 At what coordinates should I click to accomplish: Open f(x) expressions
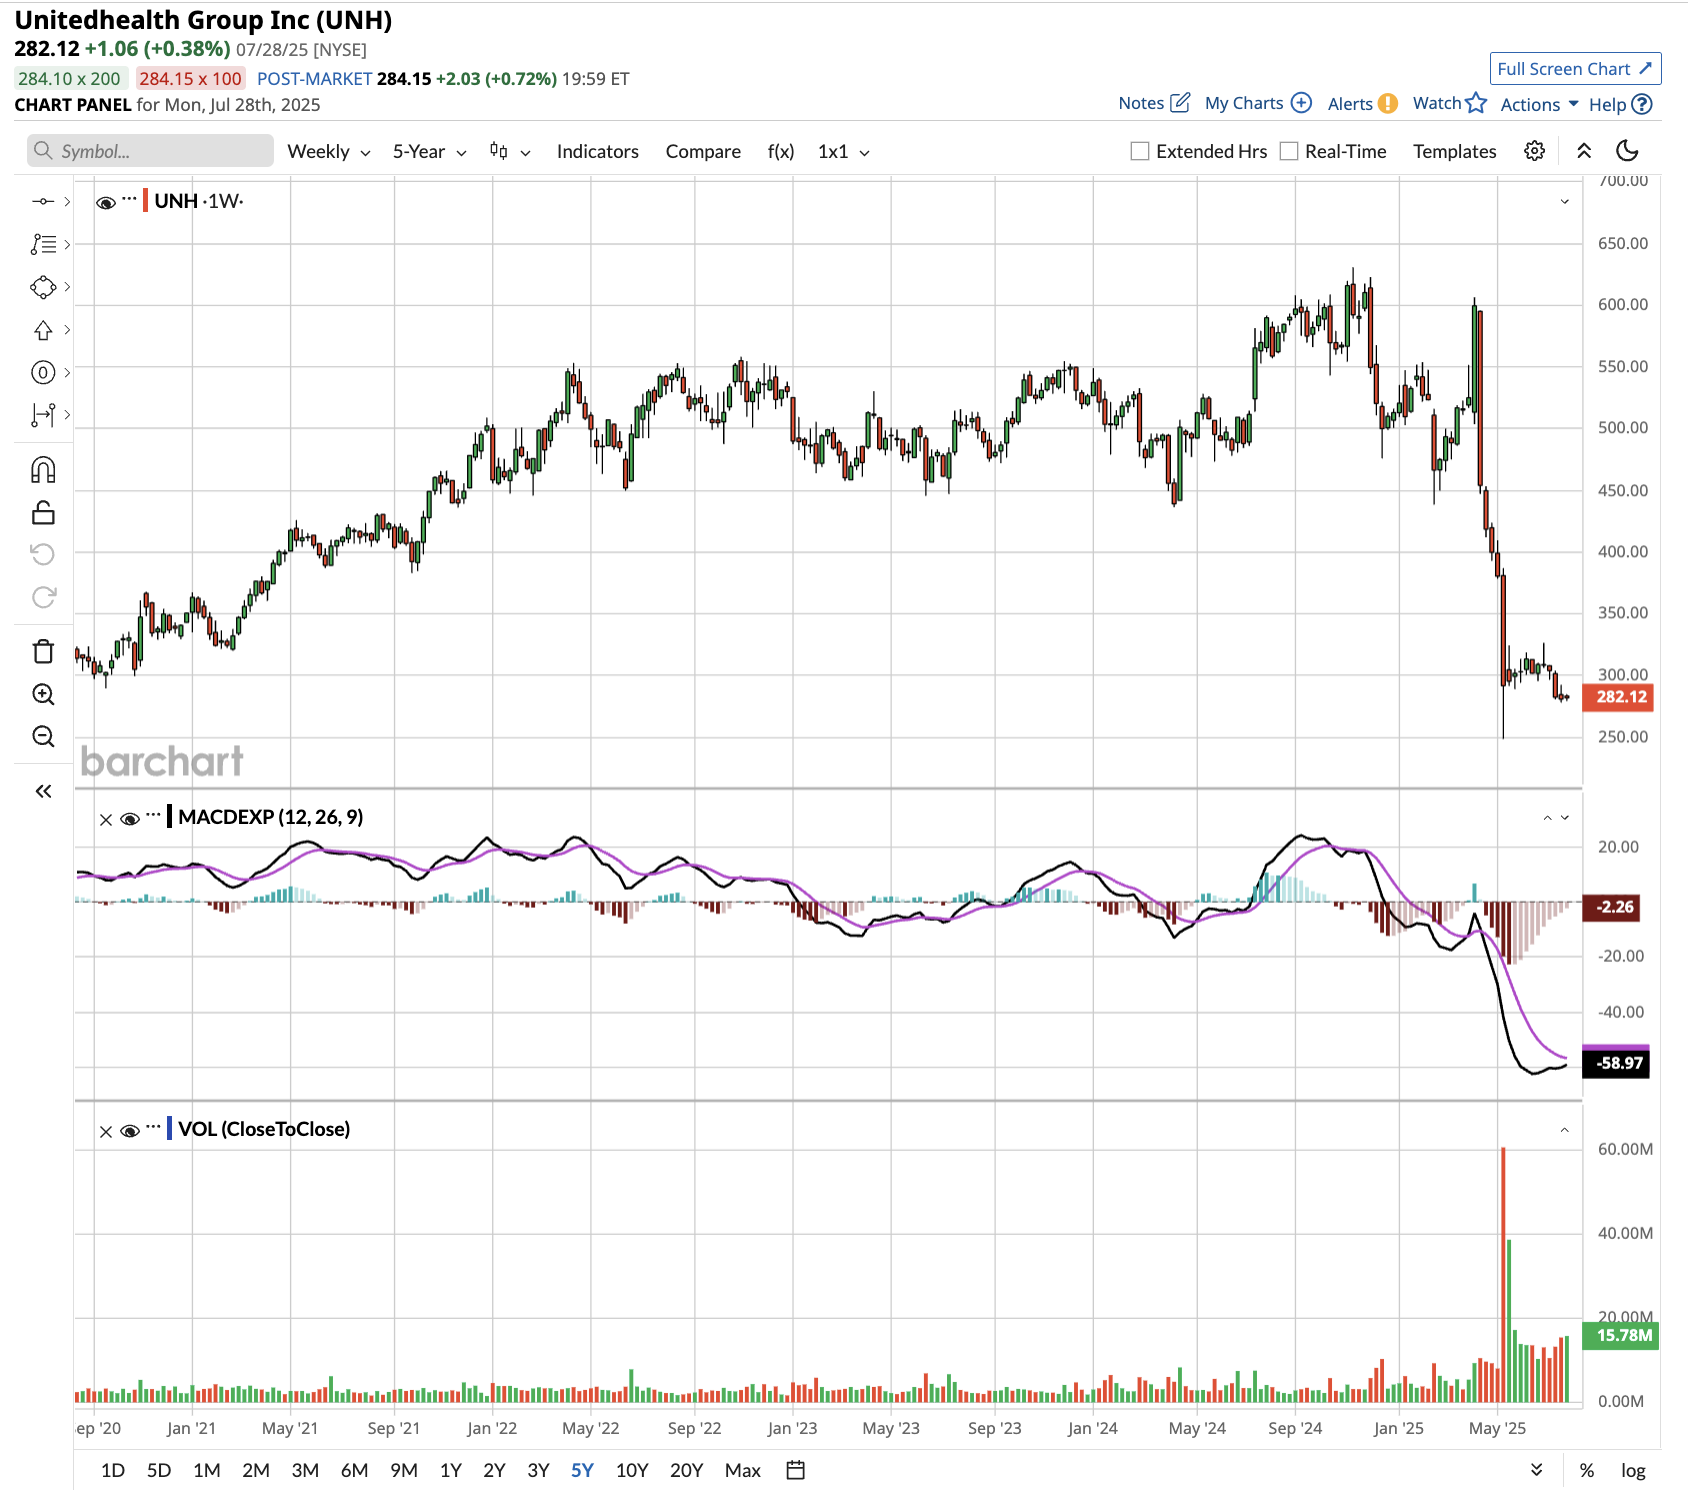coord(781,151)
